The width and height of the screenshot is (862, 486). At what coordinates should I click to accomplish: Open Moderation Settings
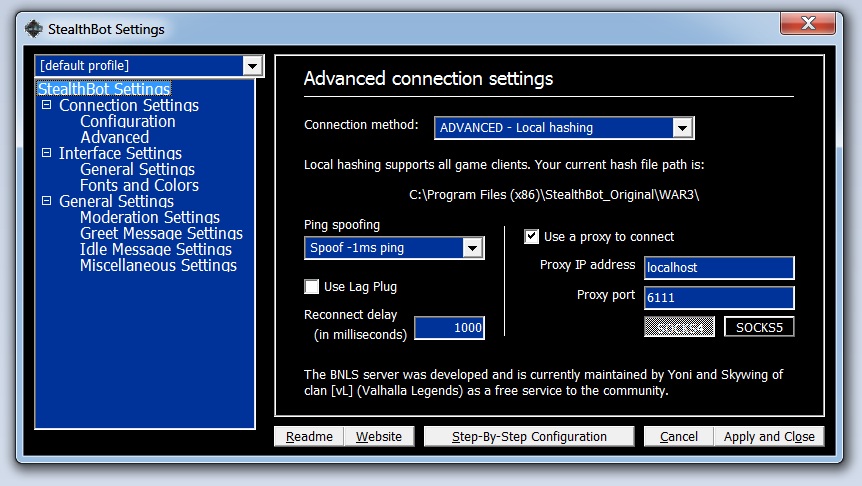pos(150,217)
